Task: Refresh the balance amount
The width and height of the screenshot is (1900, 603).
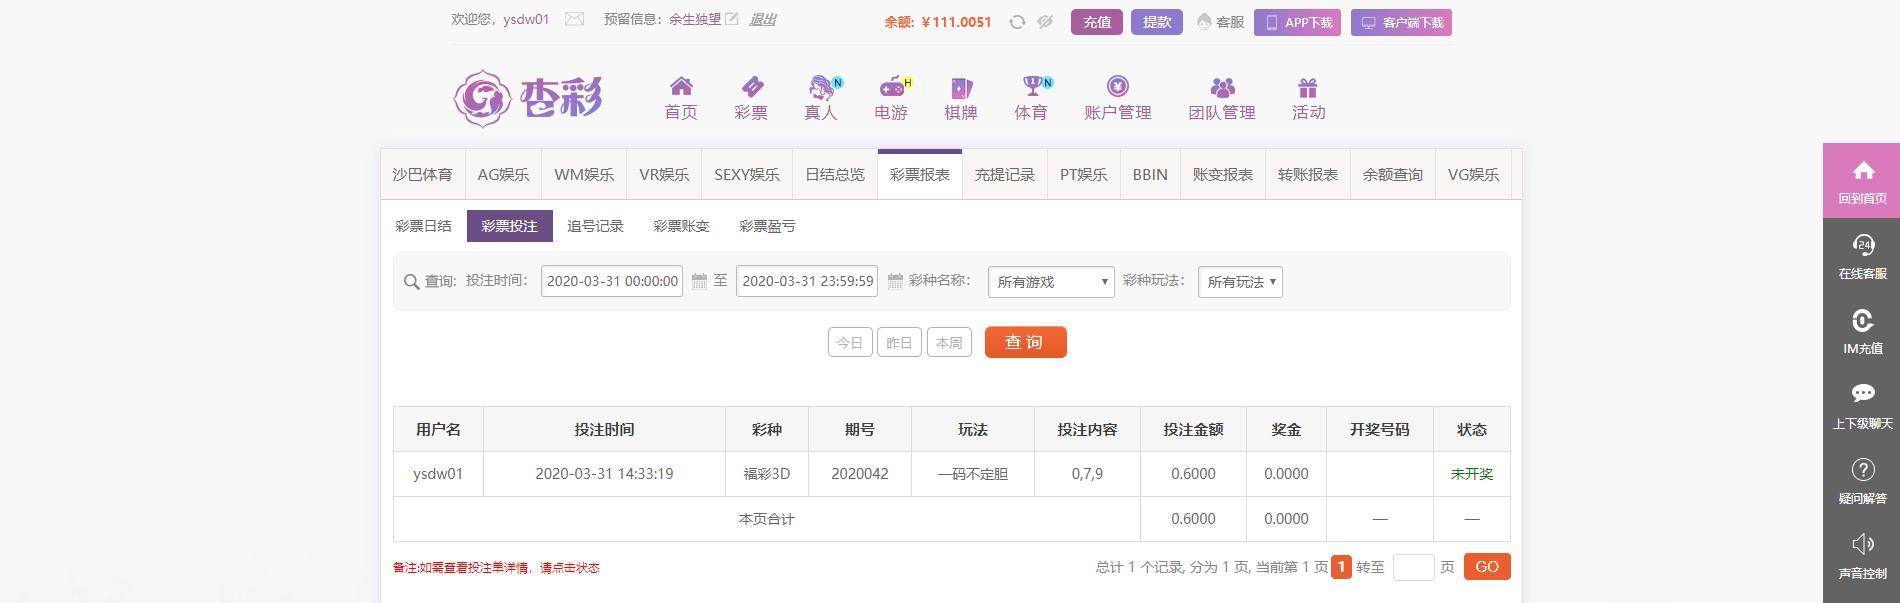Action: click(1017, 22)
